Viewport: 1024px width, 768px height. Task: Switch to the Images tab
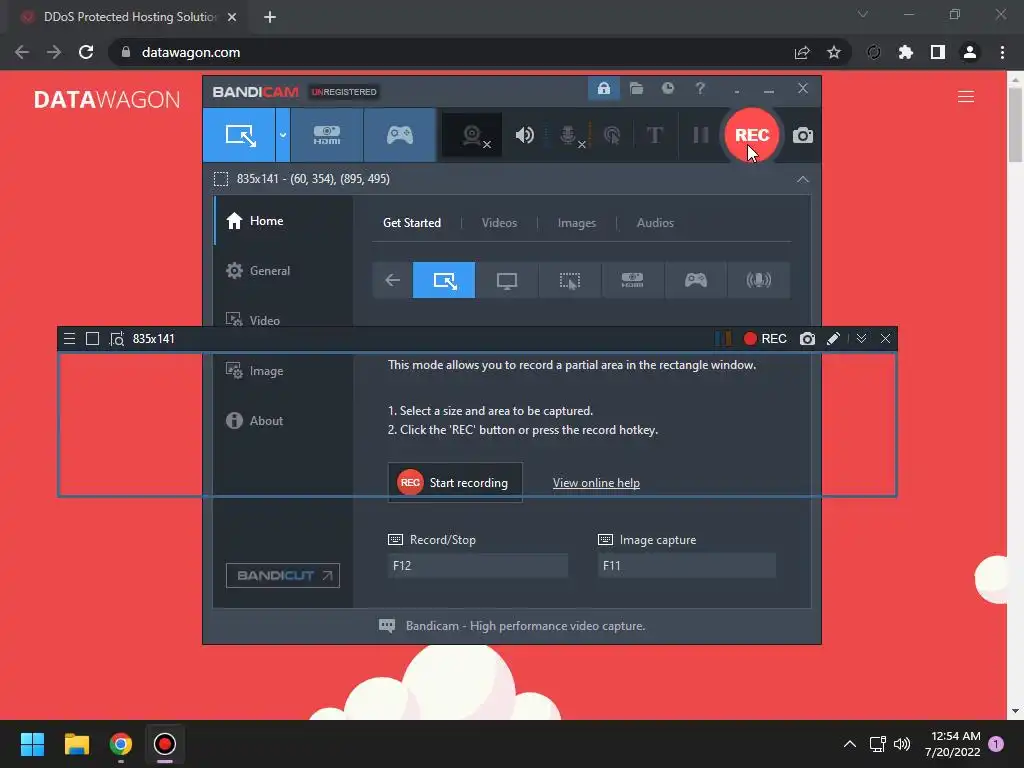577,223
